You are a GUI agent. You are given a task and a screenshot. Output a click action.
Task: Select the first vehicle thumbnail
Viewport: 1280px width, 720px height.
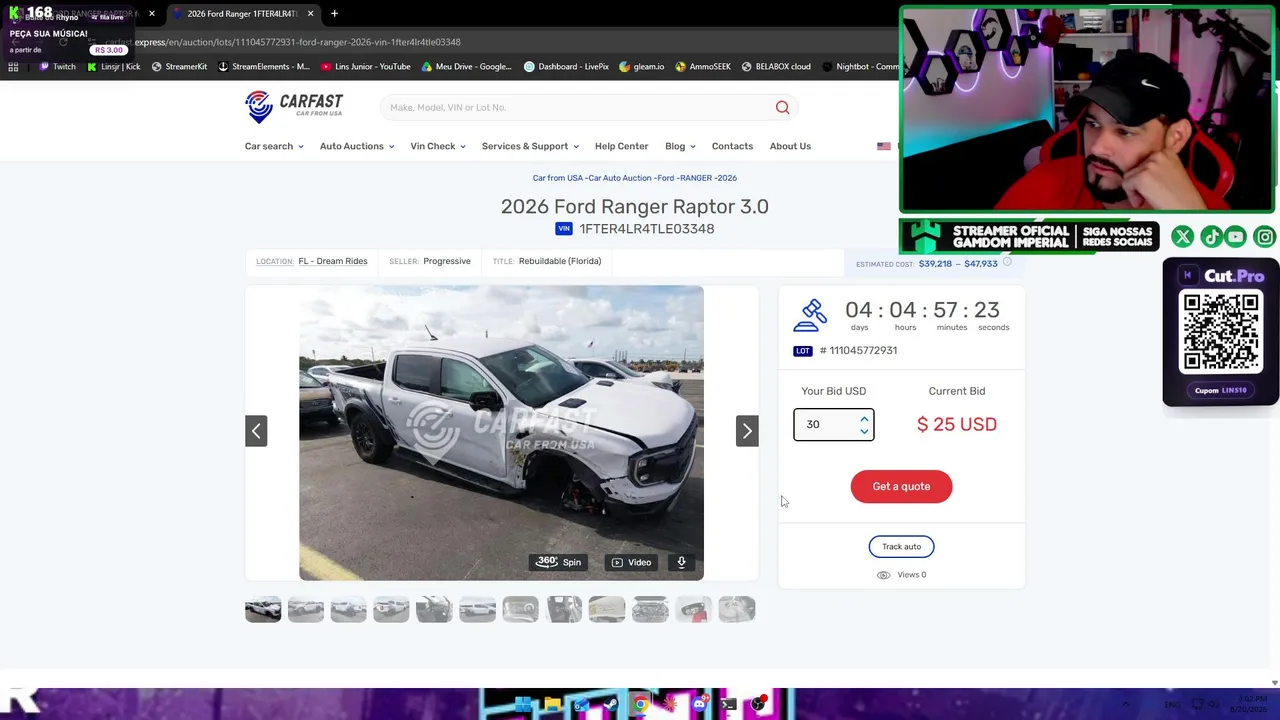tap(263, 609)
